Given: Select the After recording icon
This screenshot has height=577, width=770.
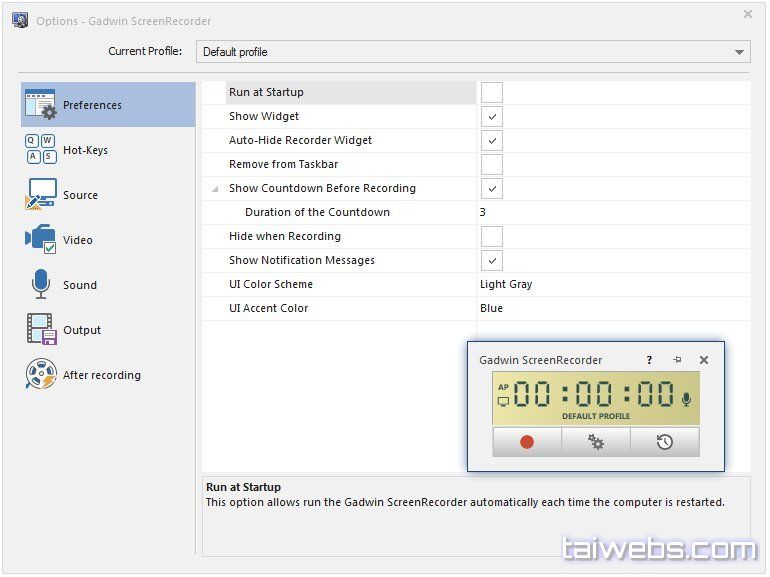Looking at the screenshot, I should (x=41, y=375).
